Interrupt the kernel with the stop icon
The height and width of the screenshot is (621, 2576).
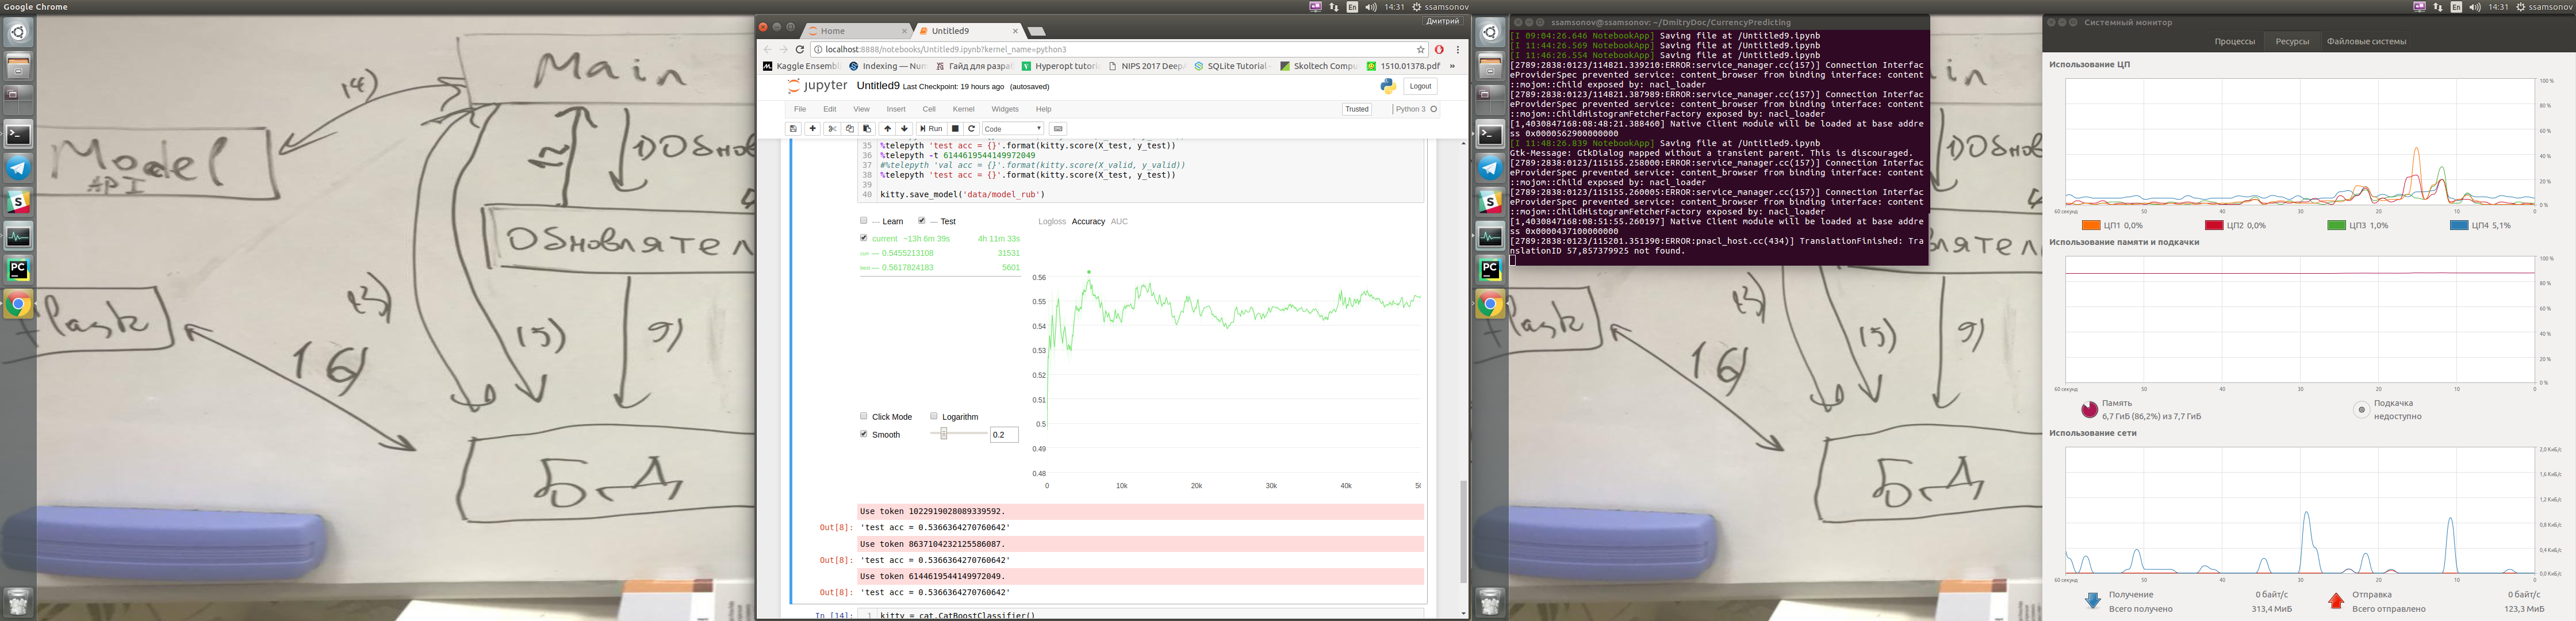click(x=955, y=129)
